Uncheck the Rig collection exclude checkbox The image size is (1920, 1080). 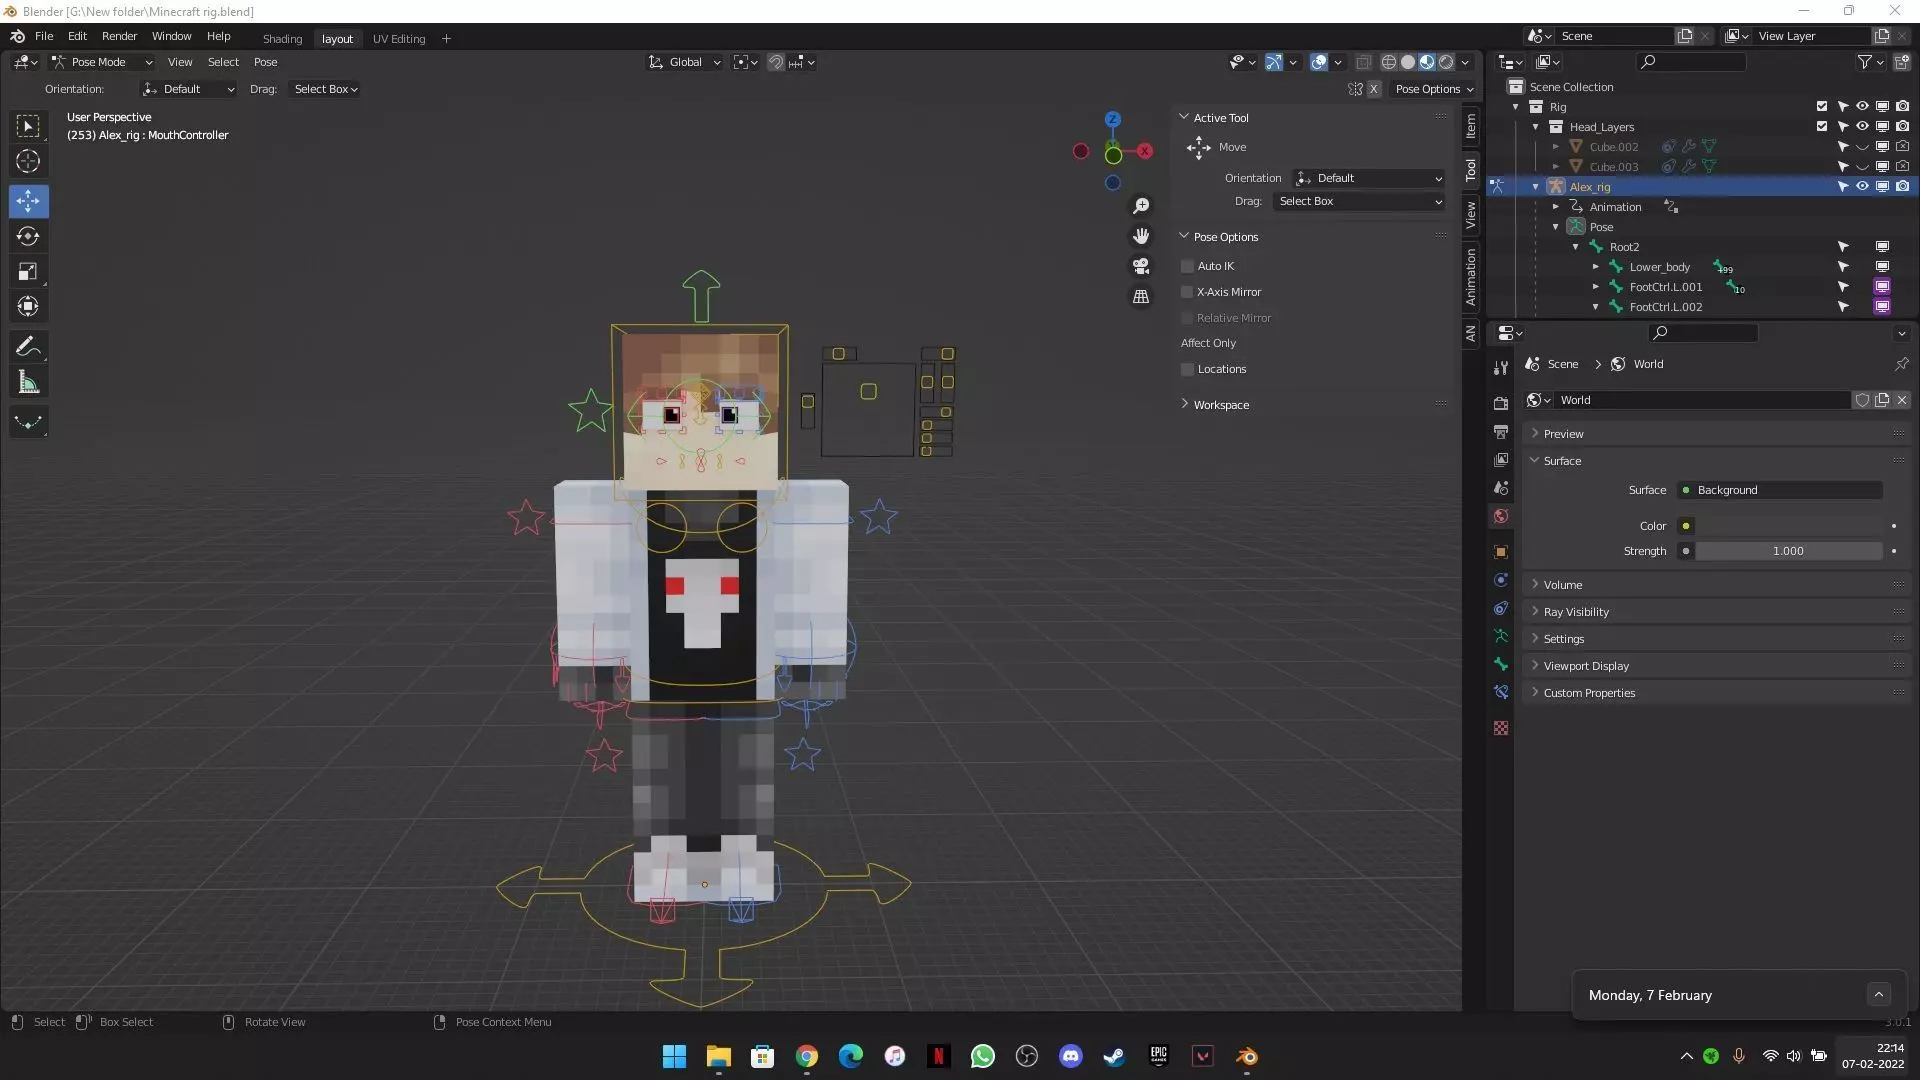(x=1821, y=106)
